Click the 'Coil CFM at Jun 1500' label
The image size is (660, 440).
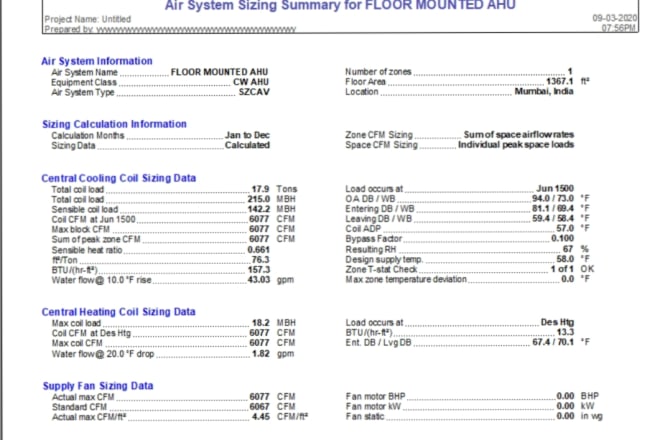coord(93,219)
